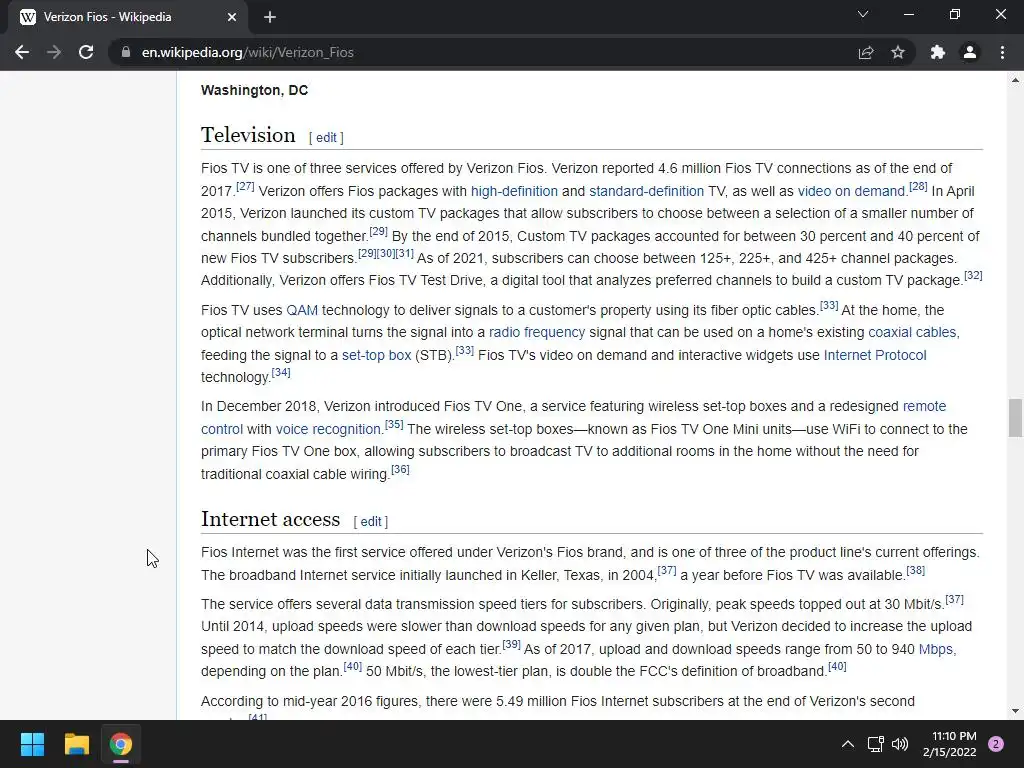1024x768 pixels.
Task: Open the clock and date panel
Action: click(x=950, y=744)
